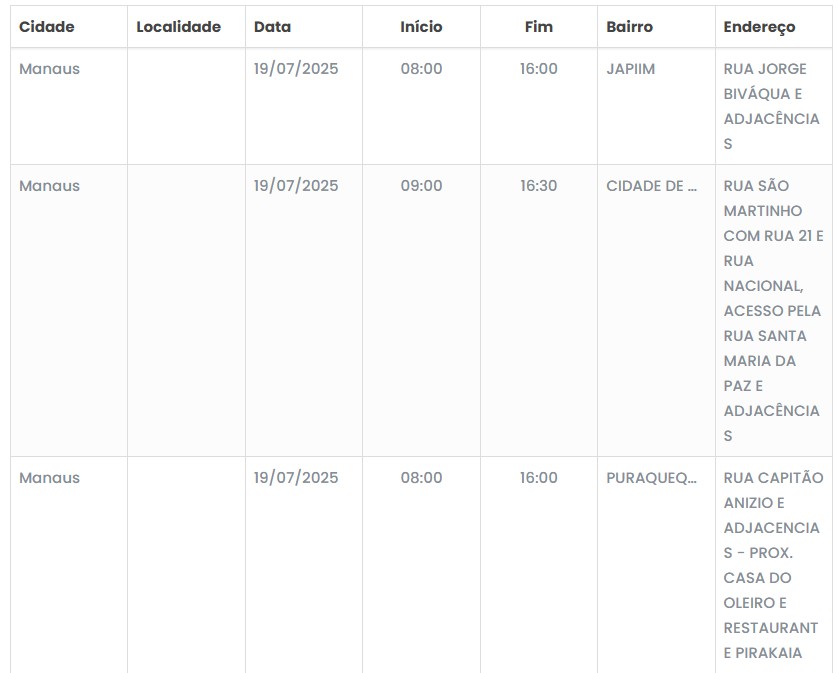Click the JAPIIM bairro cell
Screen dimensions: 838x673
coord(631,69)
